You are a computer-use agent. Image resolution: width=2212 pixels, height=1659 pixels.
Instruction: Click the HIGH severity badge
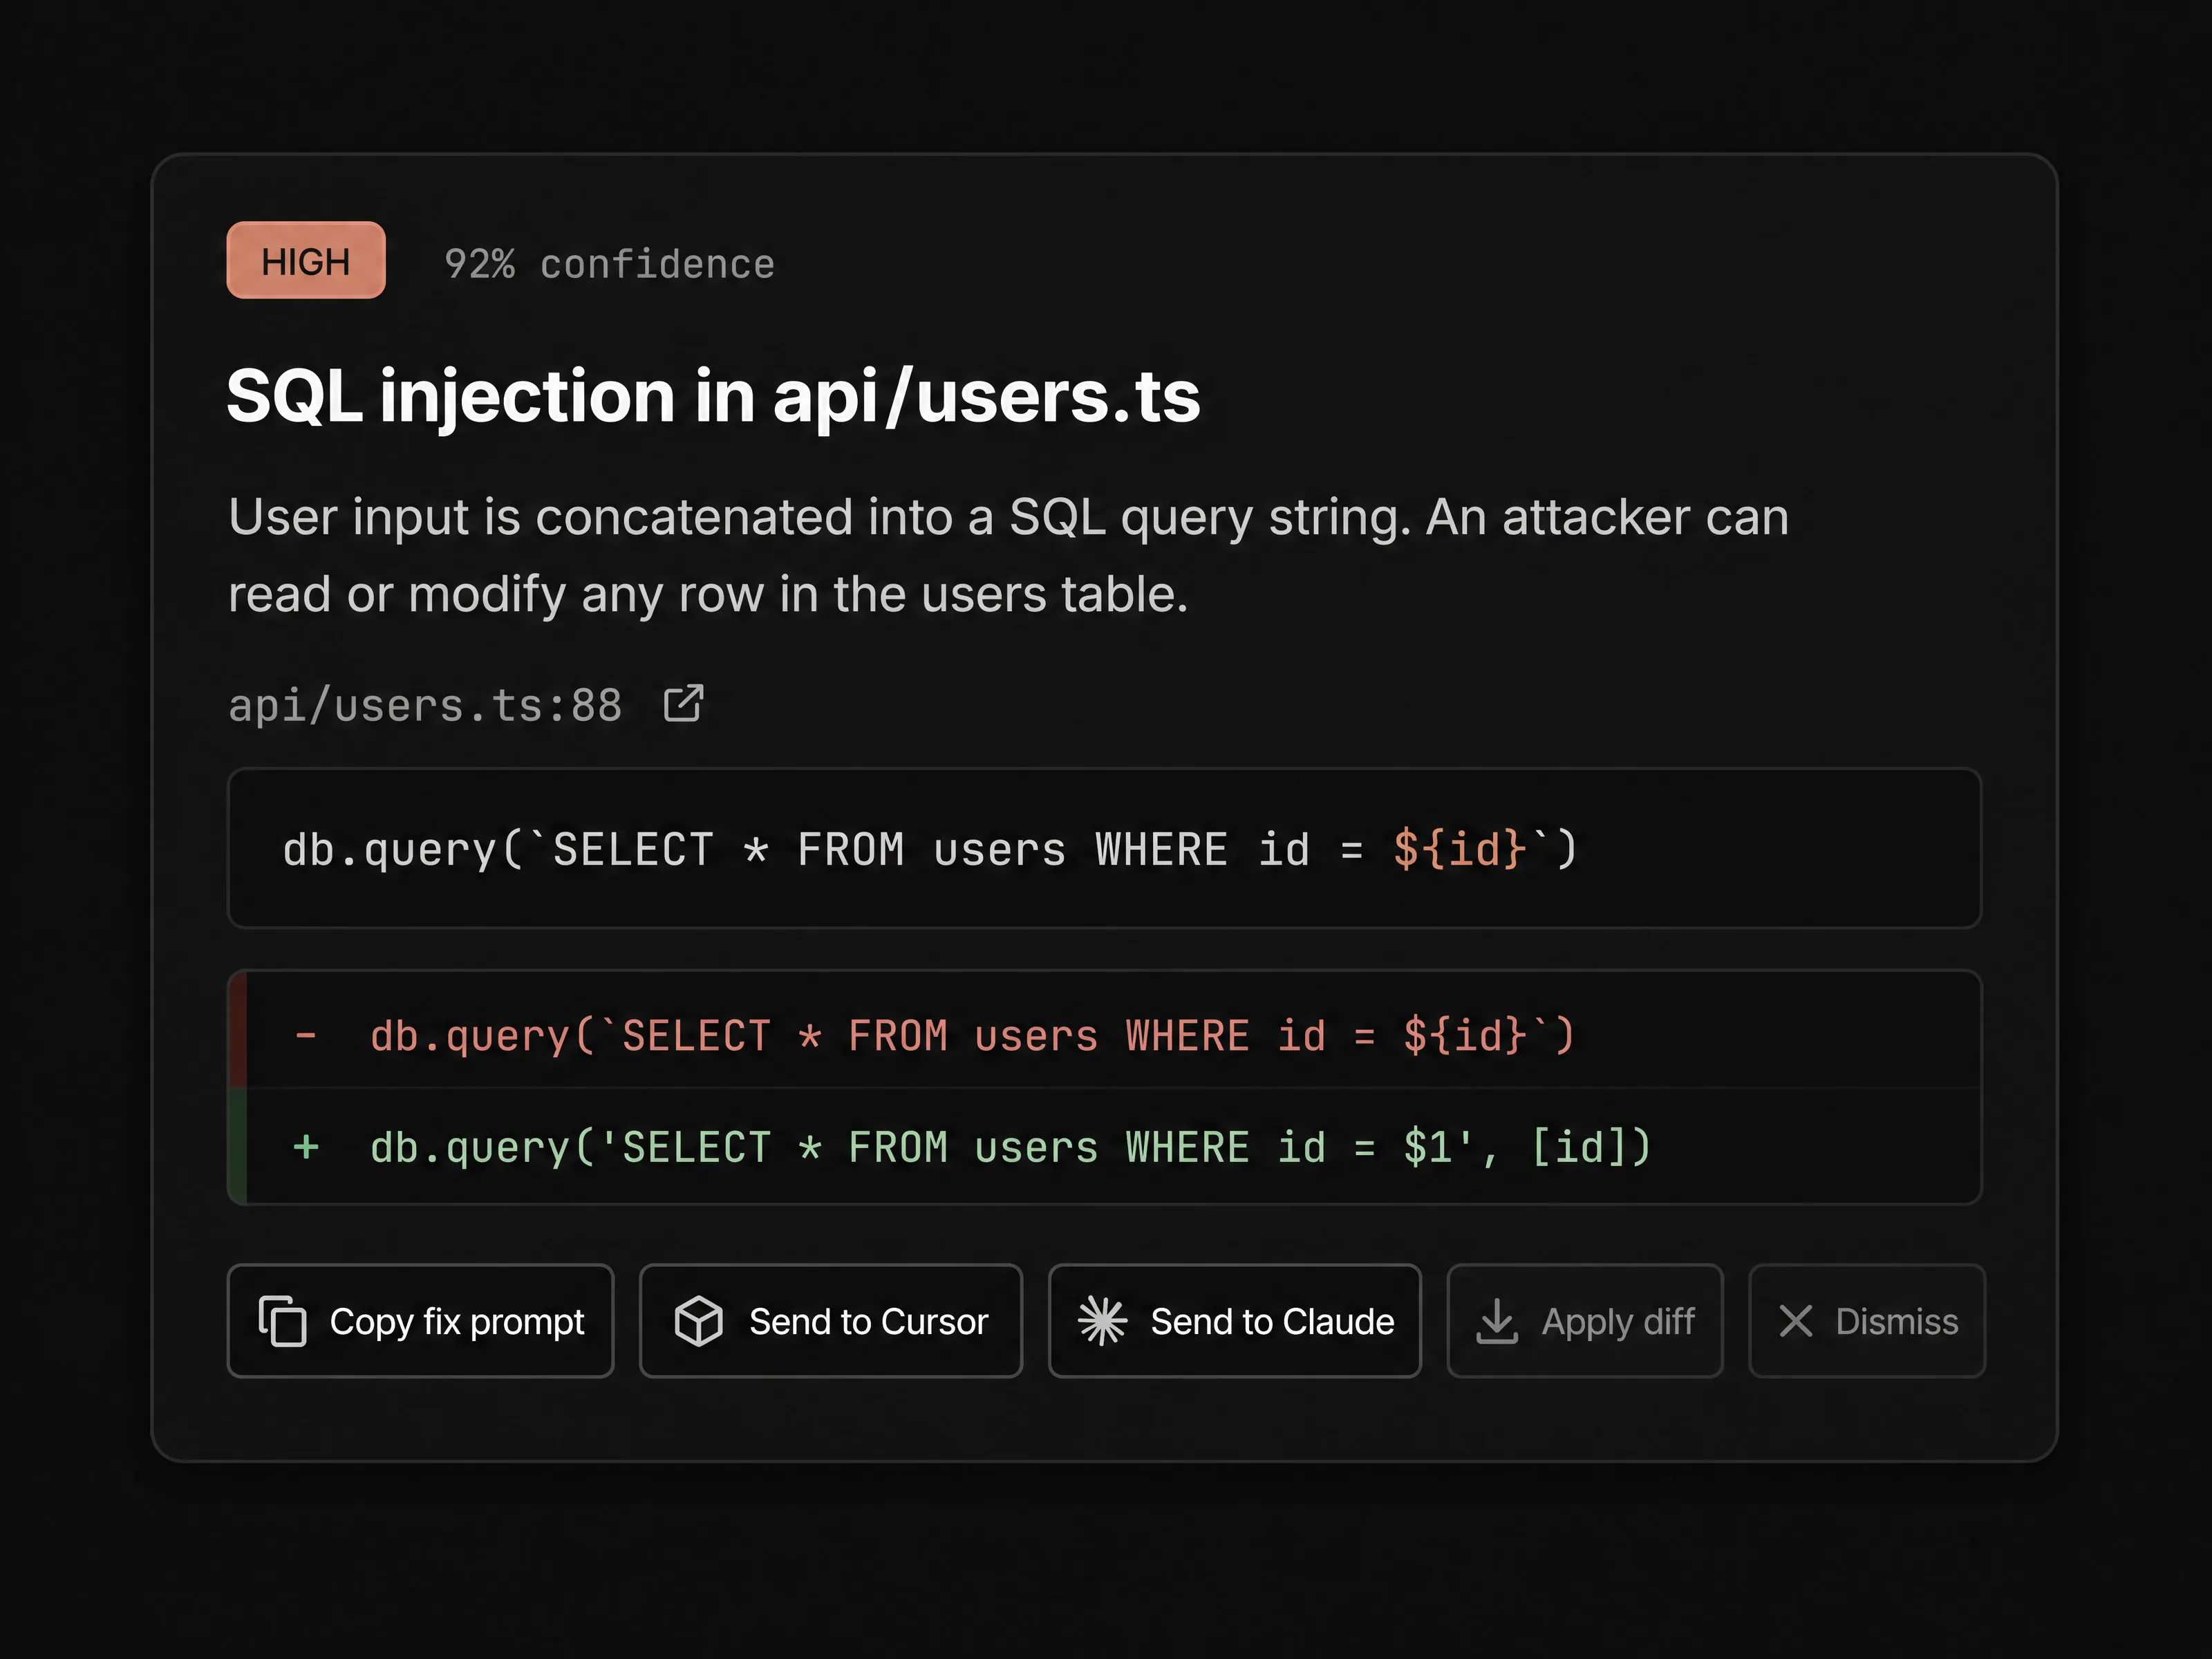[306, 260]
